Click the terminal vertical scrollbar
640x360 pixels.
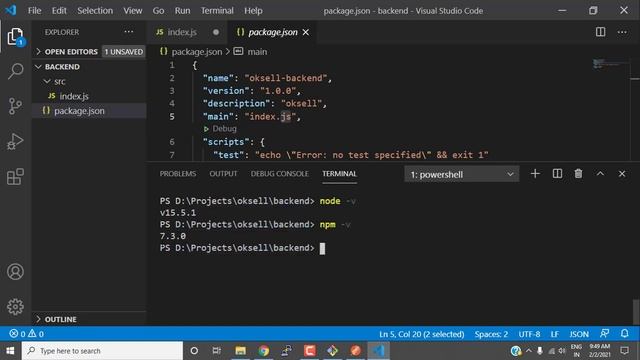tap(636, 312)
